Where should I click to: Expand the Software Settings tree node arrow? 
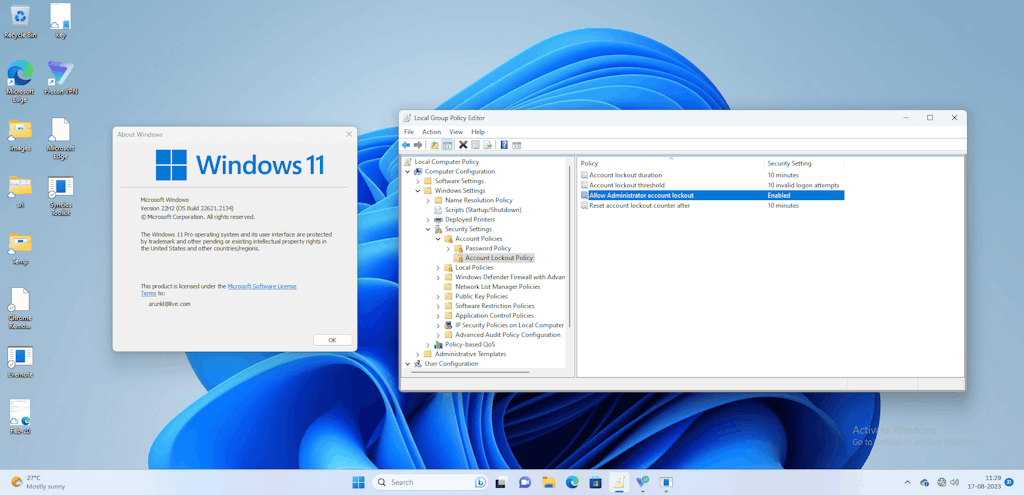pyautogui.click(x=418, y=181)
